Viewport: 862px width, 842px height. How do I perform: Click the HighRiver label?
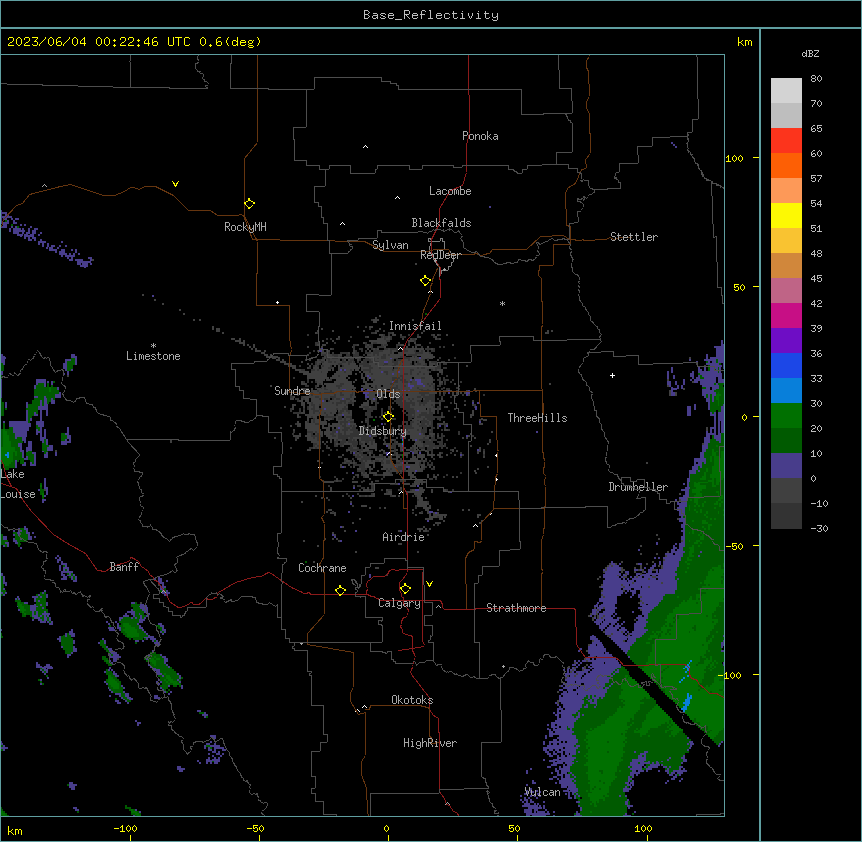[x=430, y=743]
